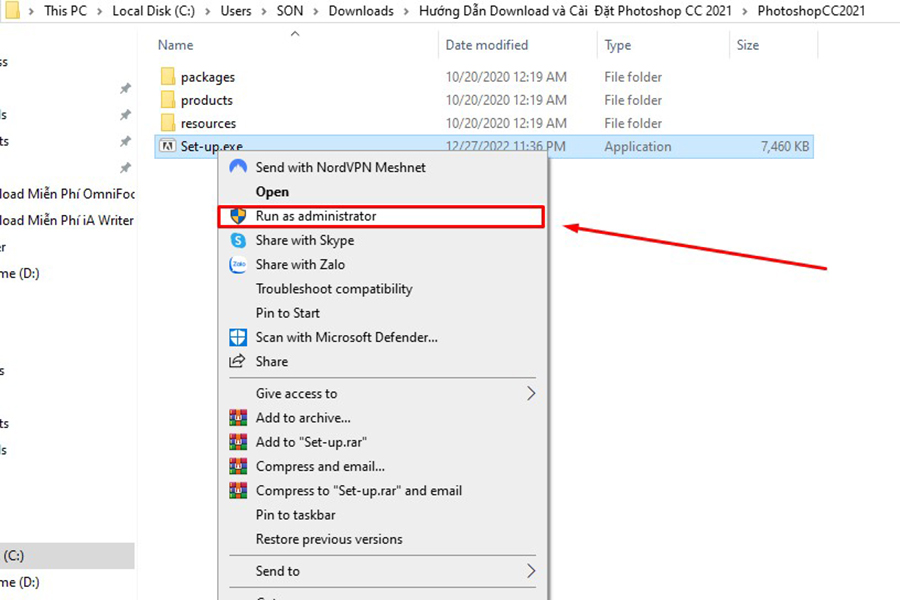The width and height of the screenshot is (900, 600).
Task: Click the Set-up.exe application icon
Action: (167, 147)
